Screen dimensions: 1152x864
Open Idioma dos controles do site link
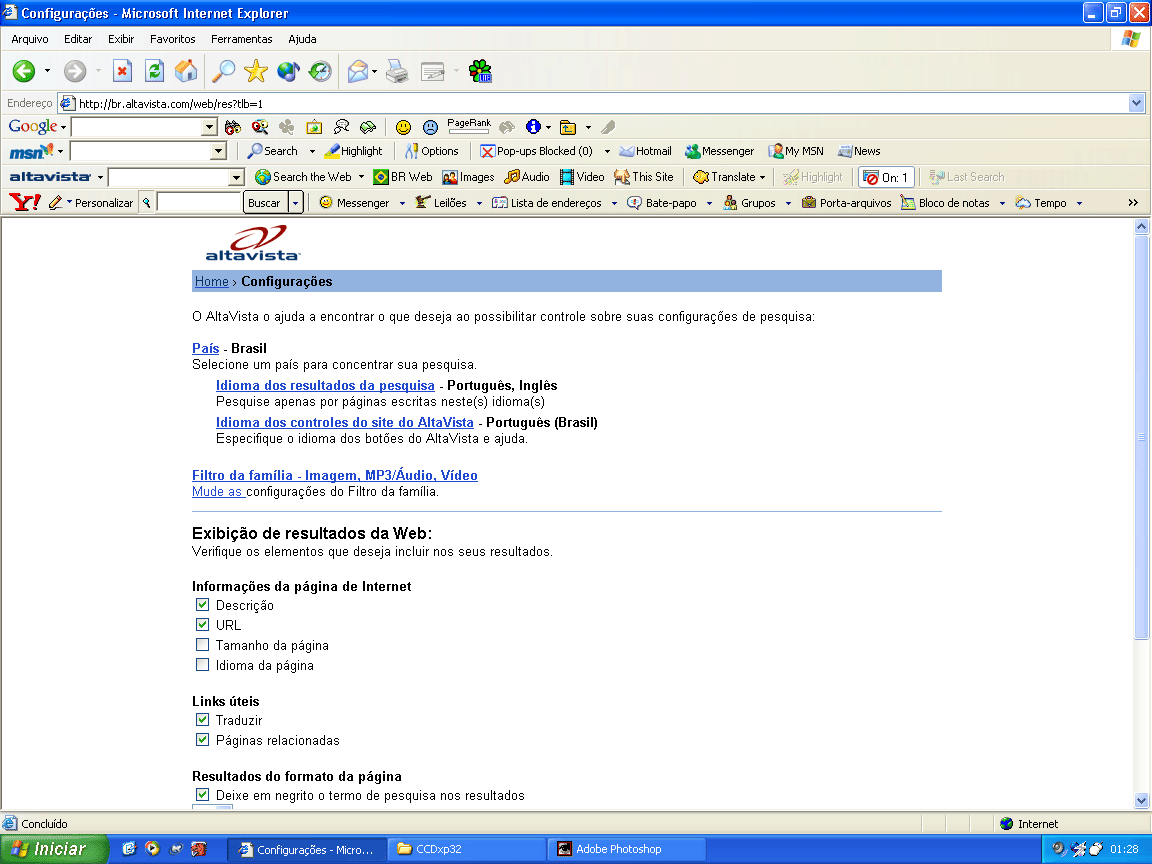click(345, 422)
